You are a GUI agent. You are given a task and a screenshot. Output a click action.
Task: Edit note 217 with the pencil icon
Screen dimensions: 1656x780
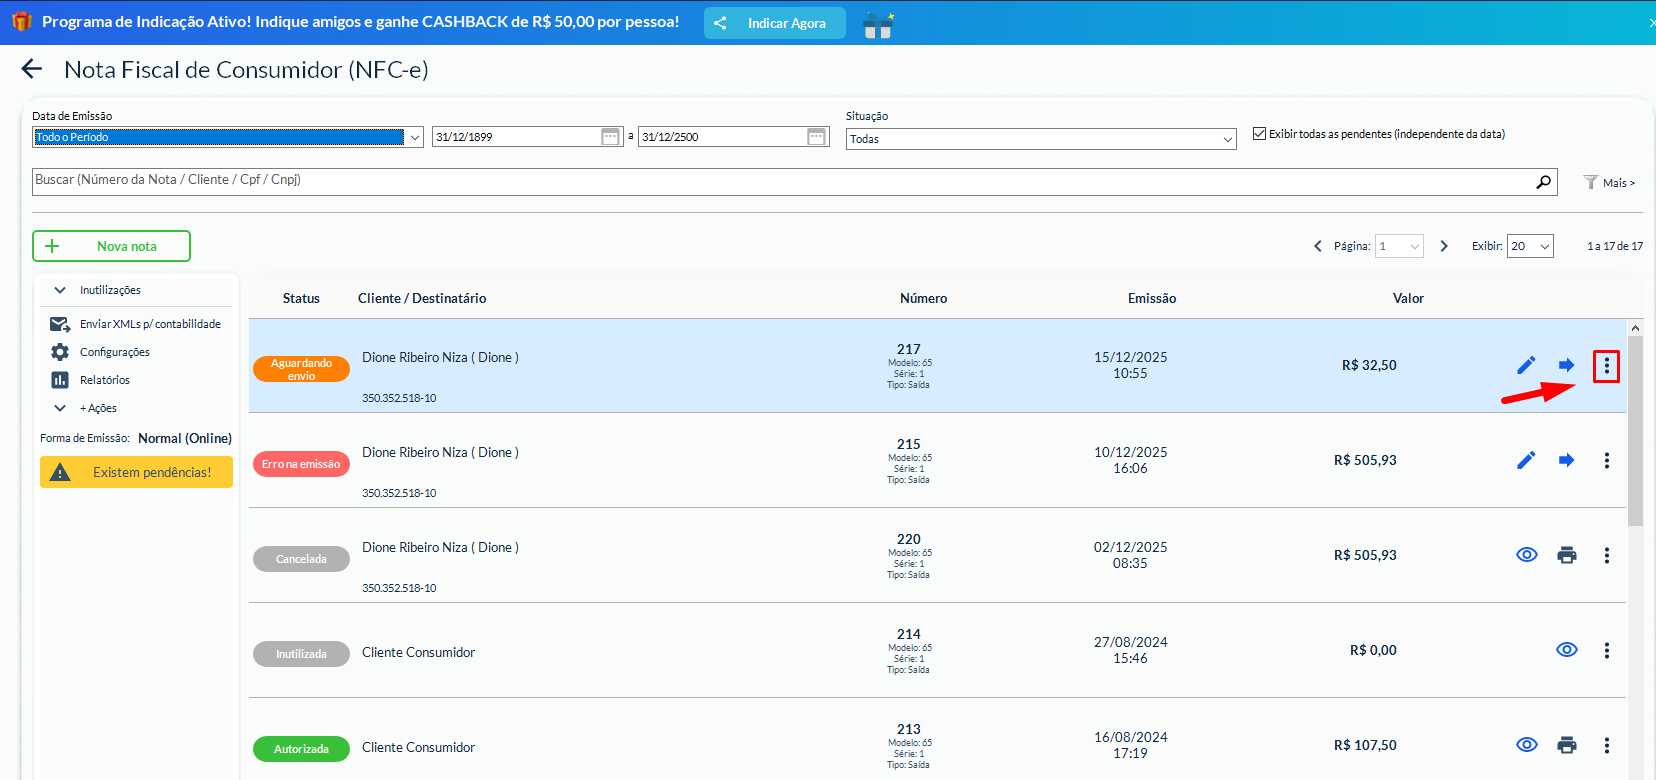coord(1526,365)
